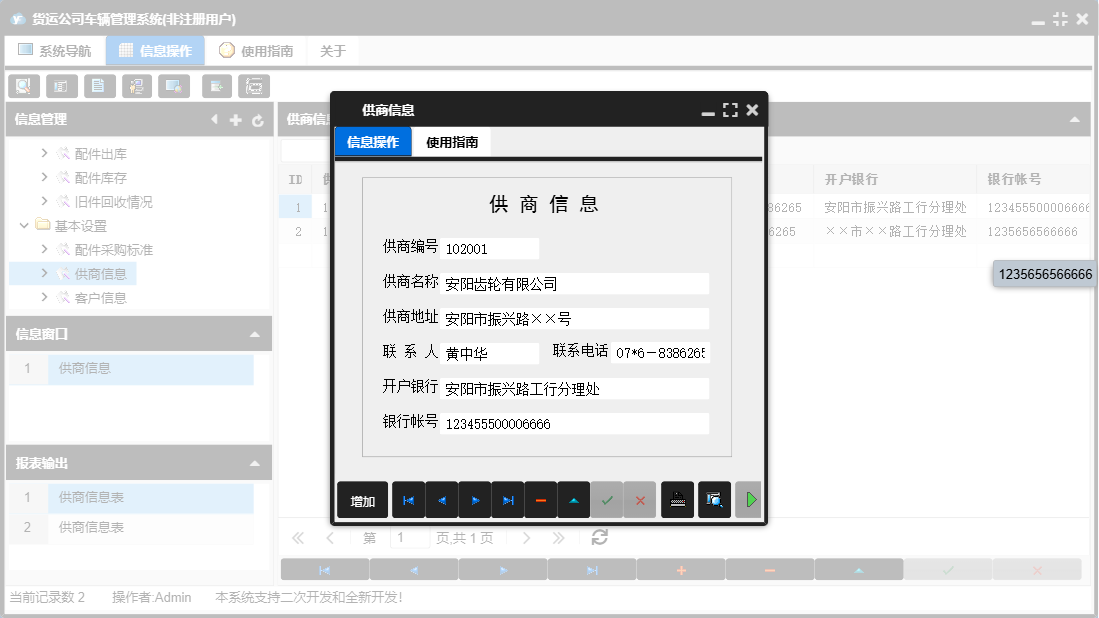Jump to the last record in supplier dialog

tap(507, 500)
